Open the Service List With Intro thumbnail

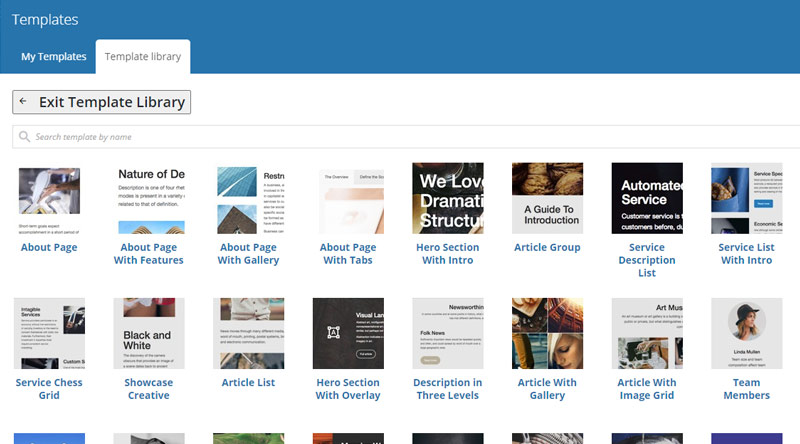[x=747, y=199]
